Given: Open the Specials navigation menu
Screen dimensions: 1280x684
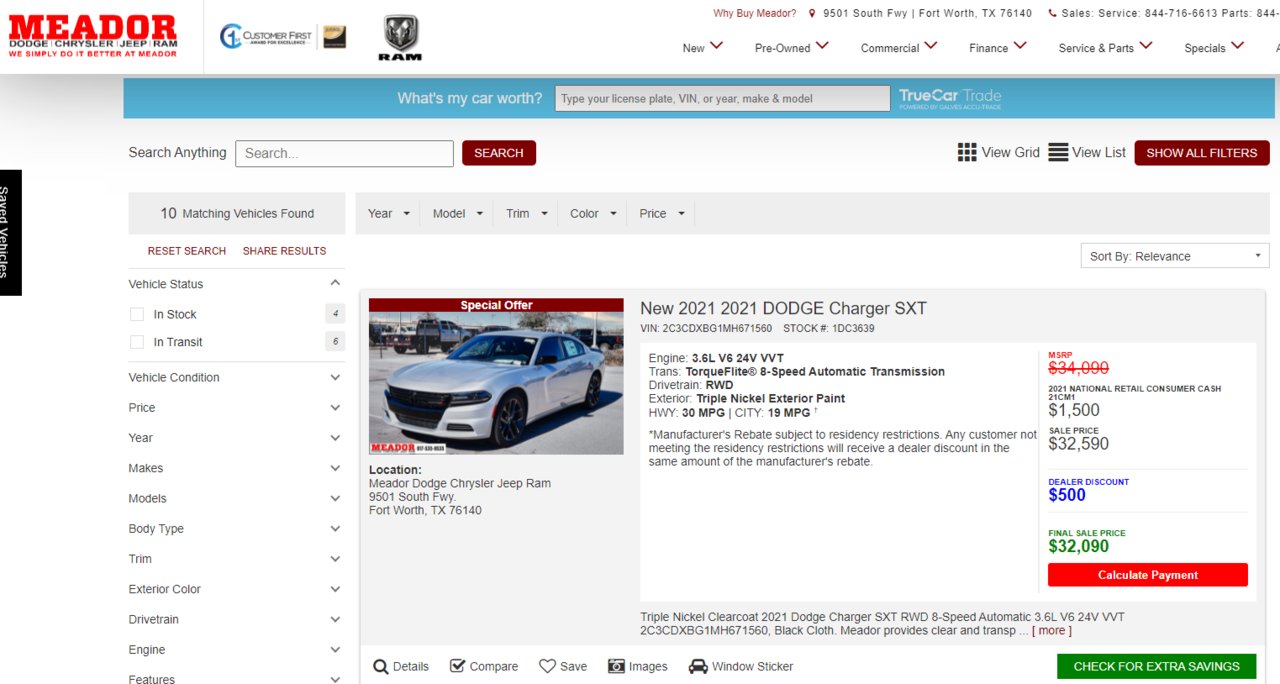Looking at the screenshot, I should click(1214, 47).
